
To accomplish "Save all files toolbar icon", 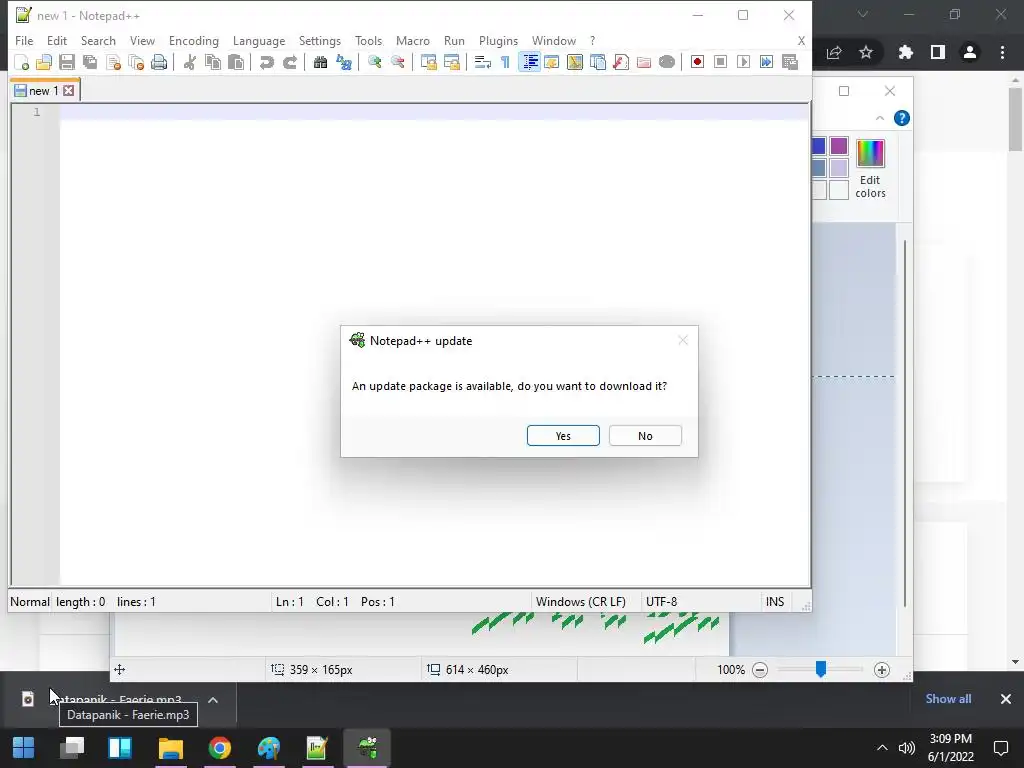I will [x=90, y=62].
